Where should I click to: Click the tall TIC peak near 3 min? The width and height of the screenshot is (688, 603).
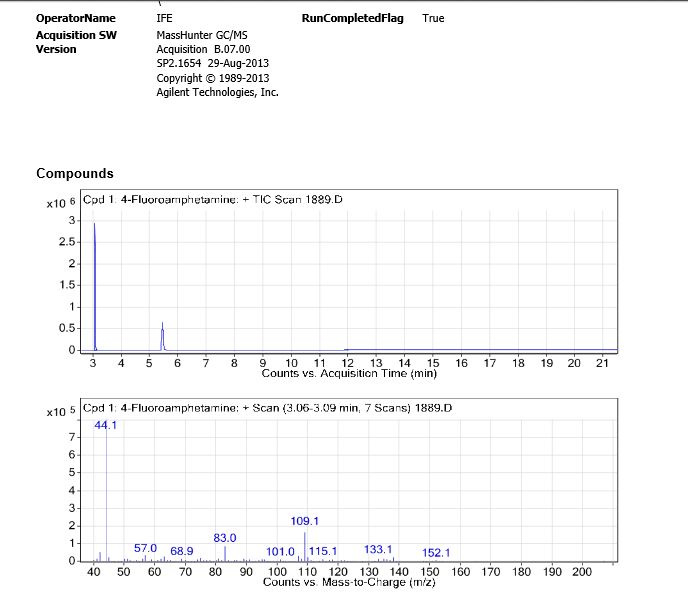[94, 286]
